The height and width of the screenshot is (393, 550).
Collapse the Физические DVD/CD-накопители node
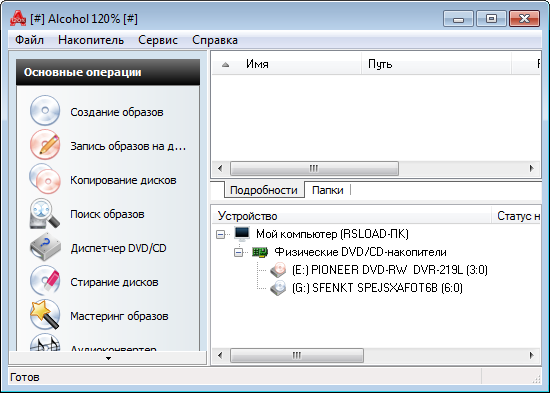239,252
